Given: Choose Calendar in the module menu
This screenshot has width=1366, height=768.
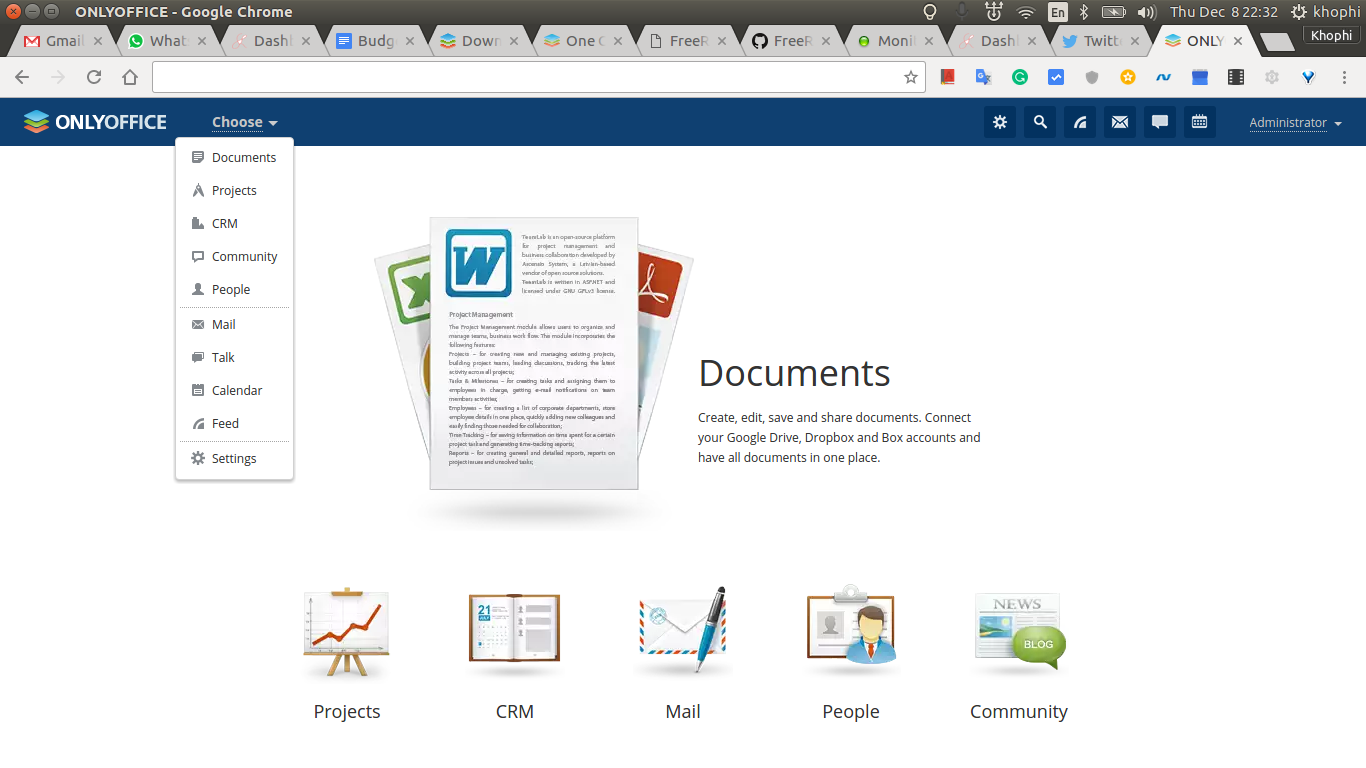Looking at the screenshot, I should click(x=237, y=390).
